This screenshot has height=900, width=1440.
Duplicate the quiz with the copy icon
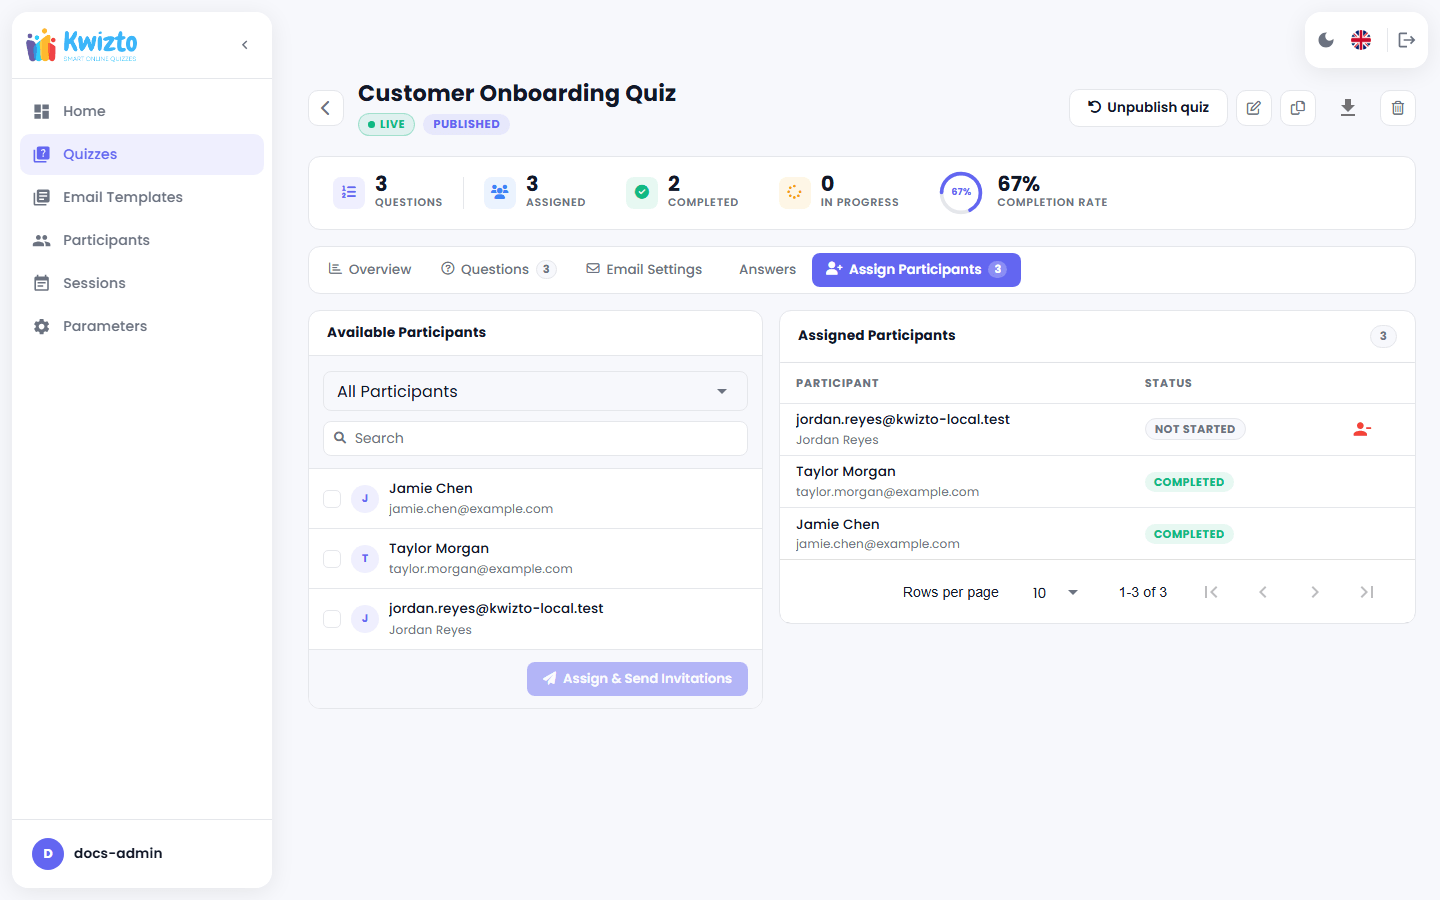tap(1298, 108)
